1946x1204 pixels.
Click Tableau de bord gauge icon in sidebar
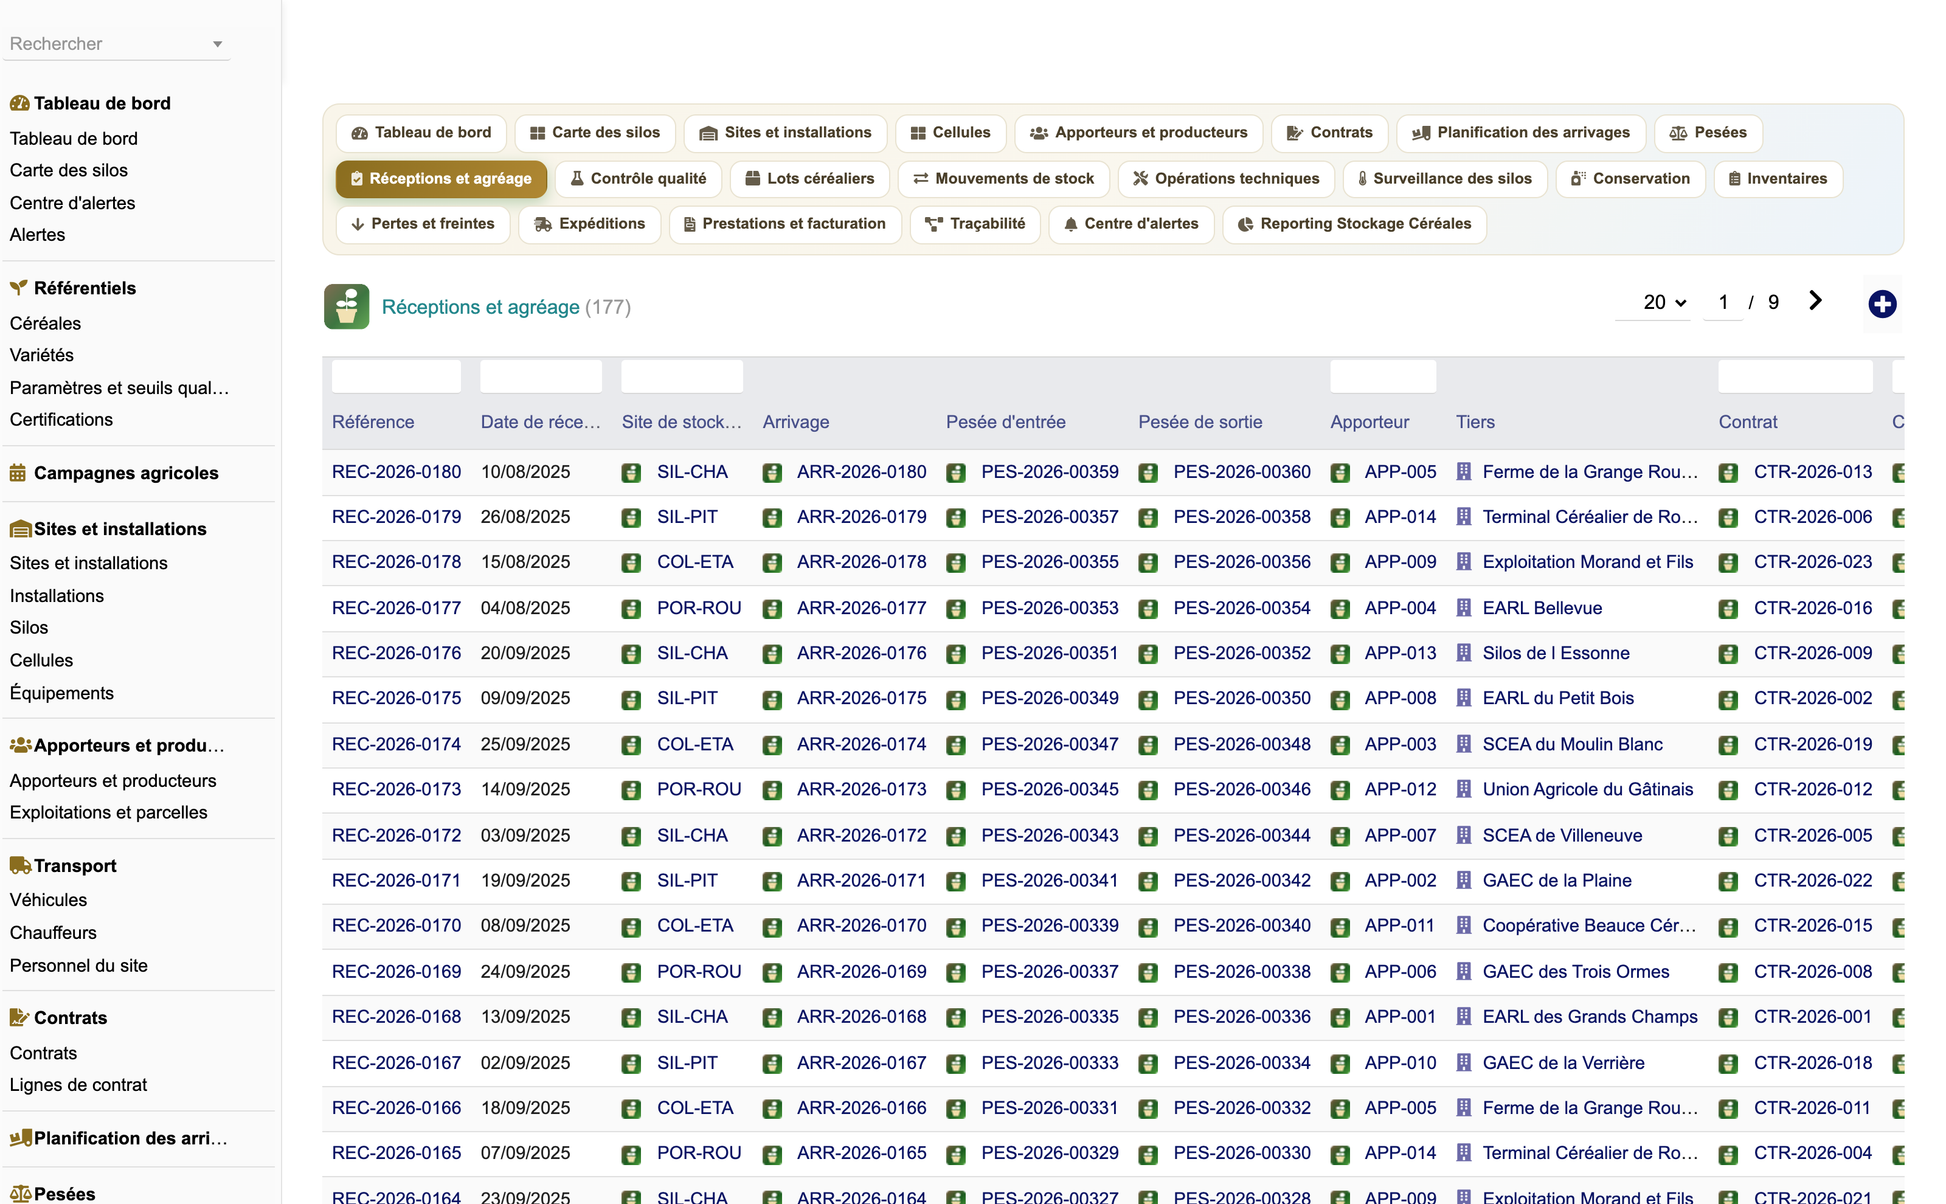click(x=19, y=103)
